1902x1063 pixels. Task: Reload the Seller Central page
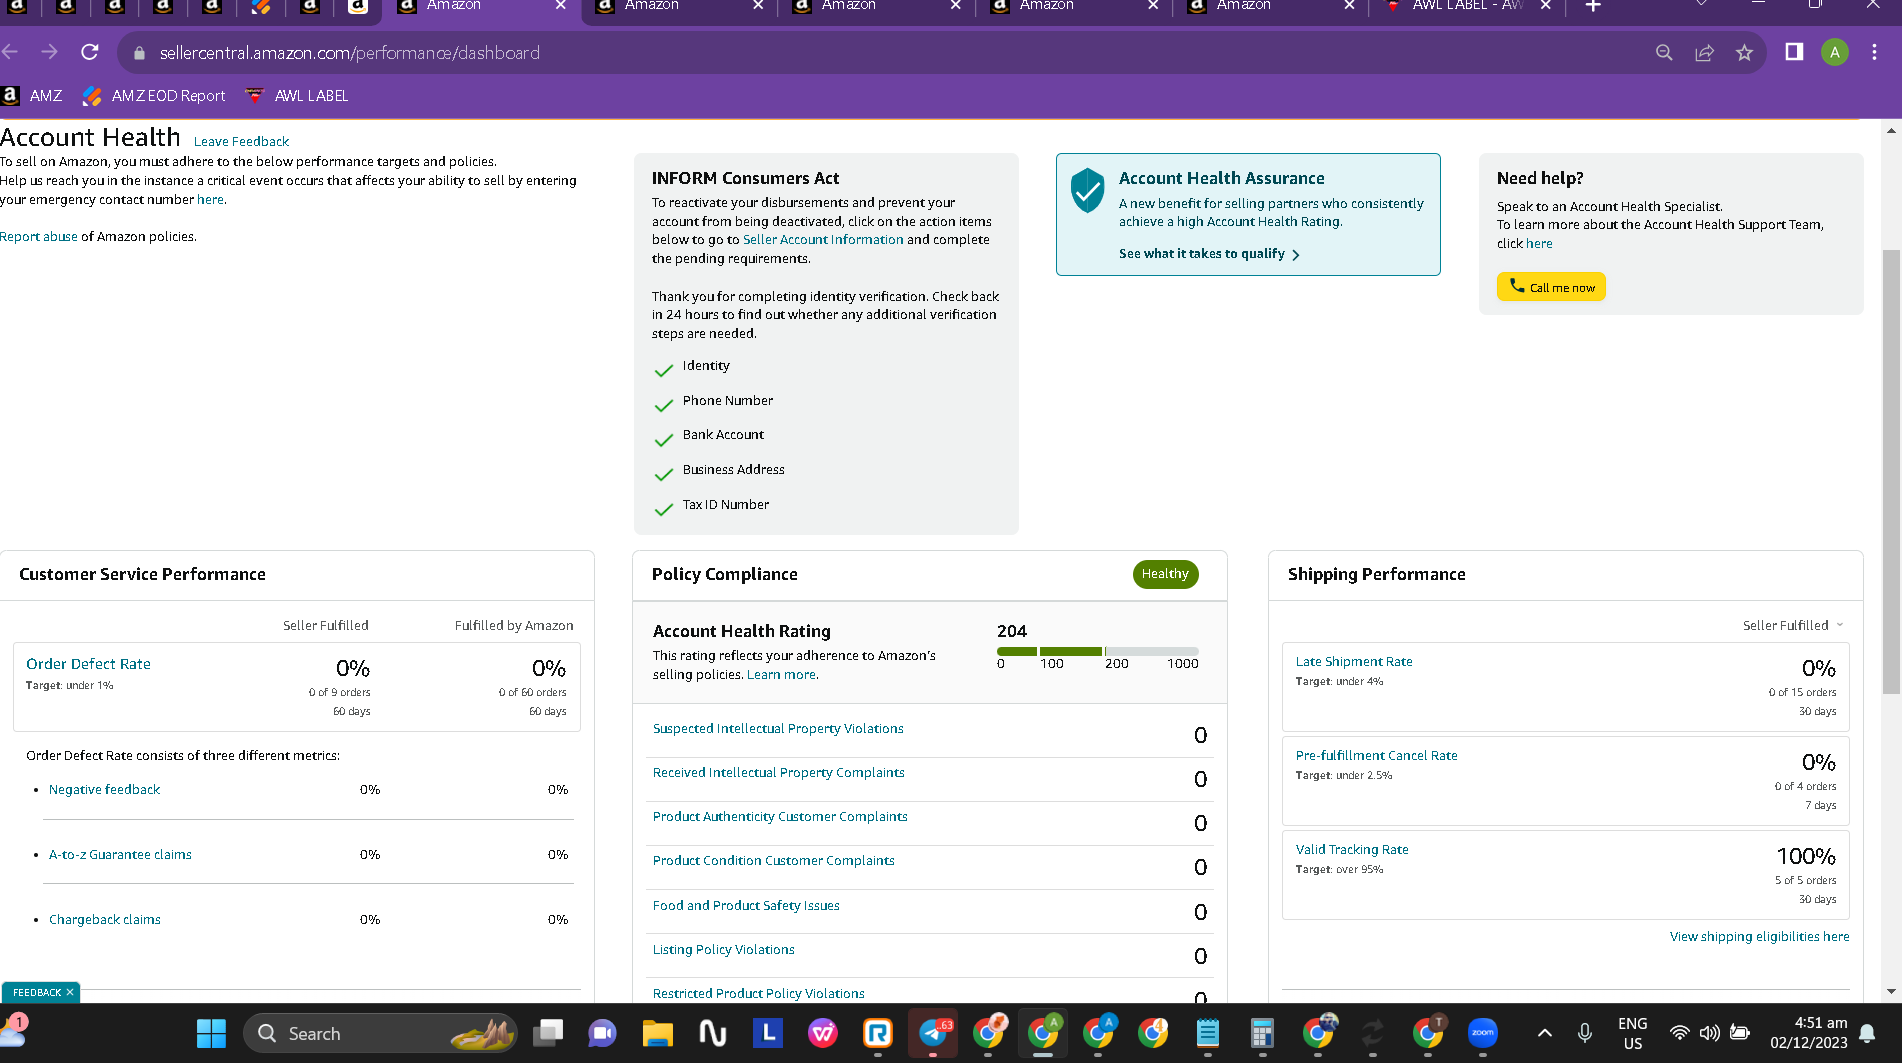pos(90,52)
